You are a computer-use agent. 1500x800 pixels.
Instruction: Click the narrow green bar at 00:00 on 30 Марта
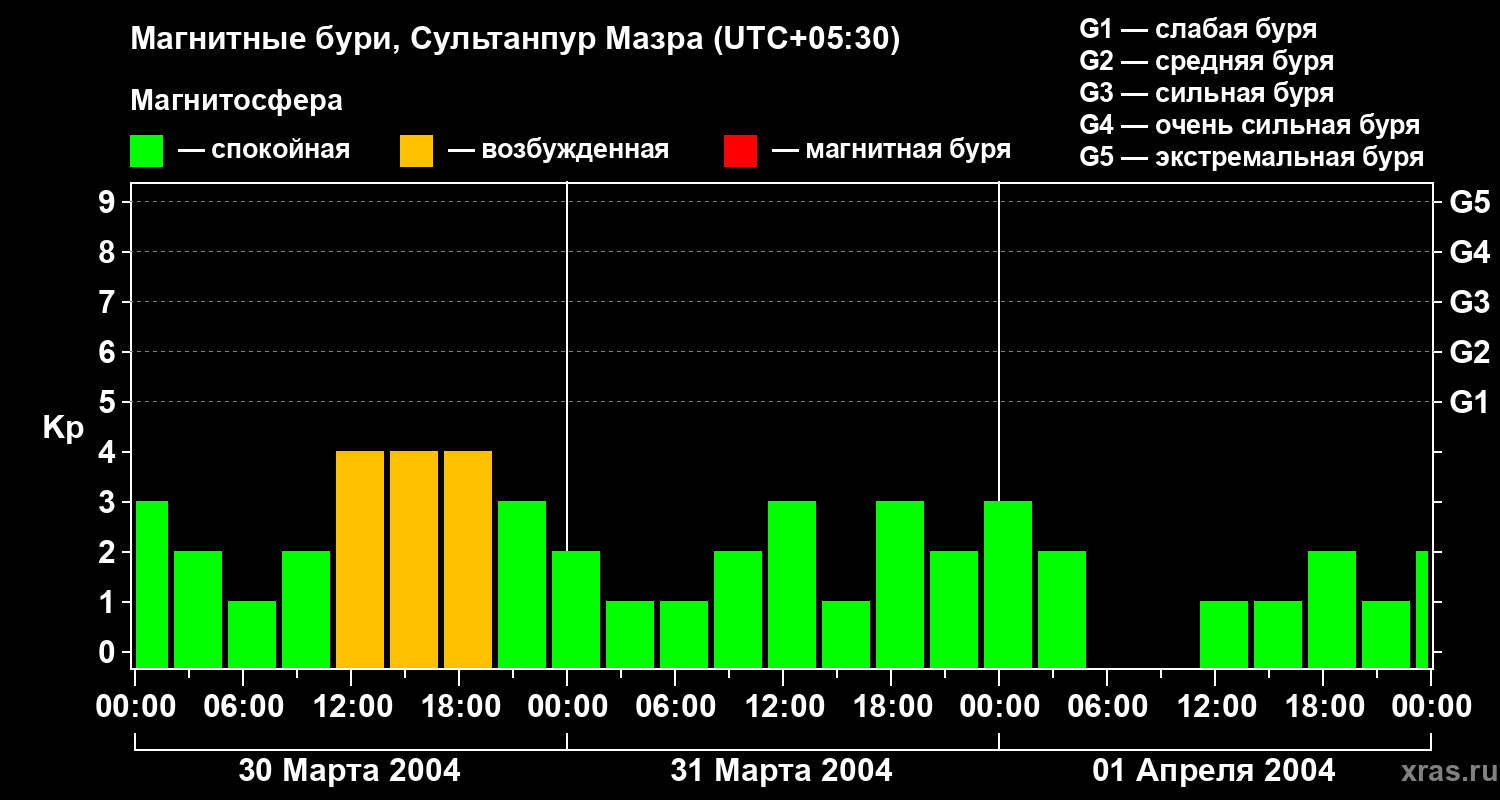152,585
